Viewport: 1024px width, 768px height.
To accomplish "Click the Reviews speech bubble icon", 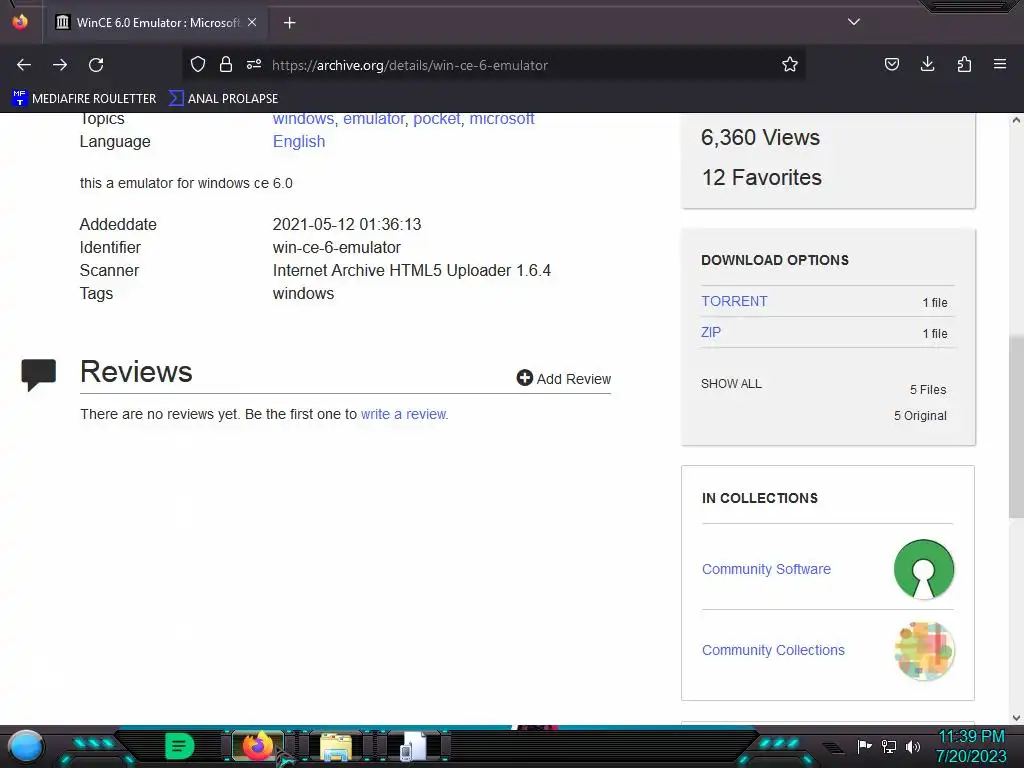I will click(39, 374).
